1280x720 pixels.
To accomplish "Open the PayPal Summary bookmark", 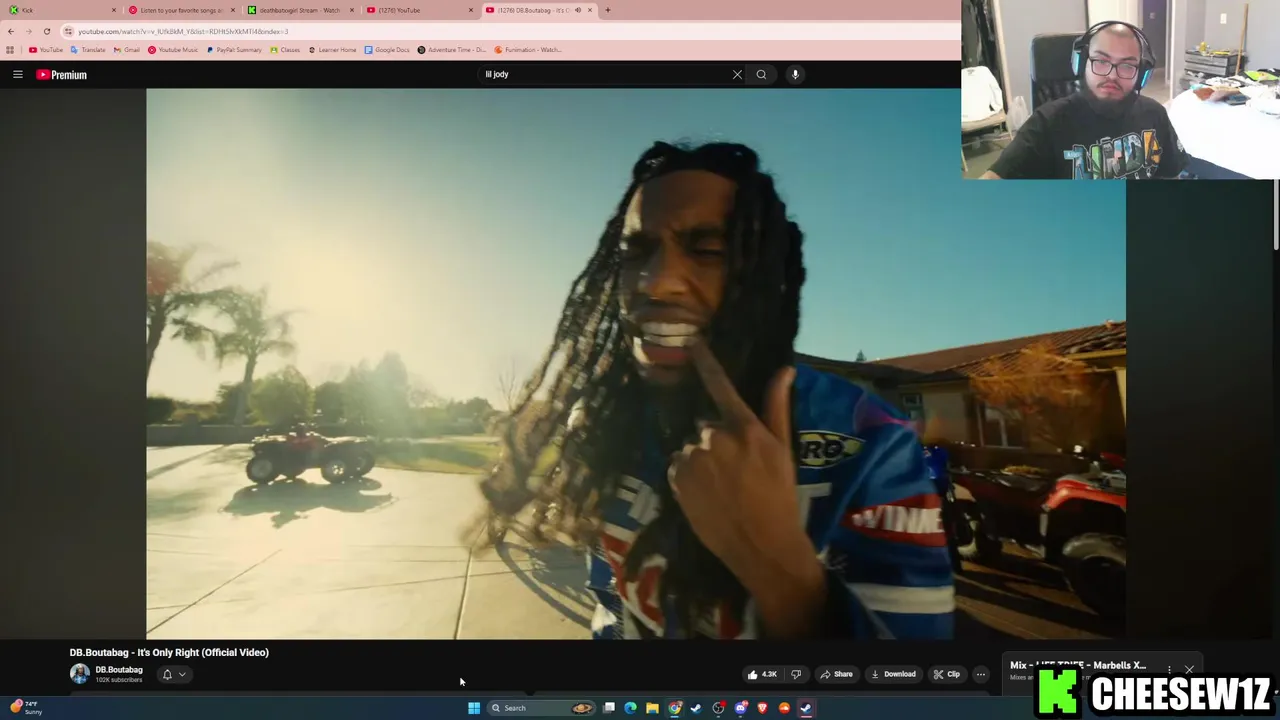I will (x=234, y=49).
